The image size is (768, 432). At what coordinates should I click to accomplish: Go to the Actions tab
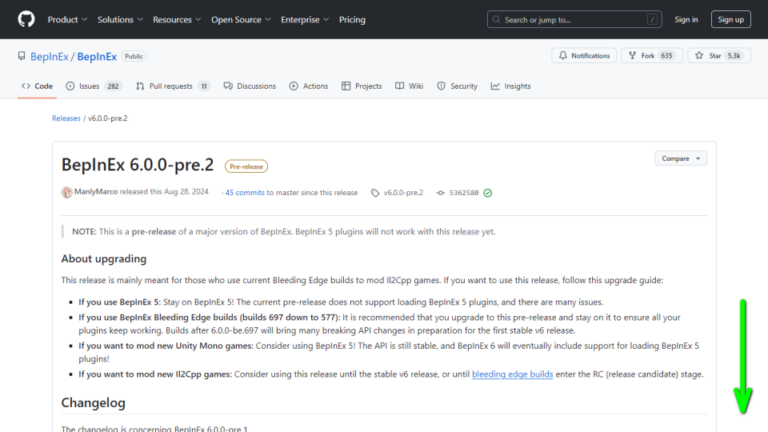(309, 86)
